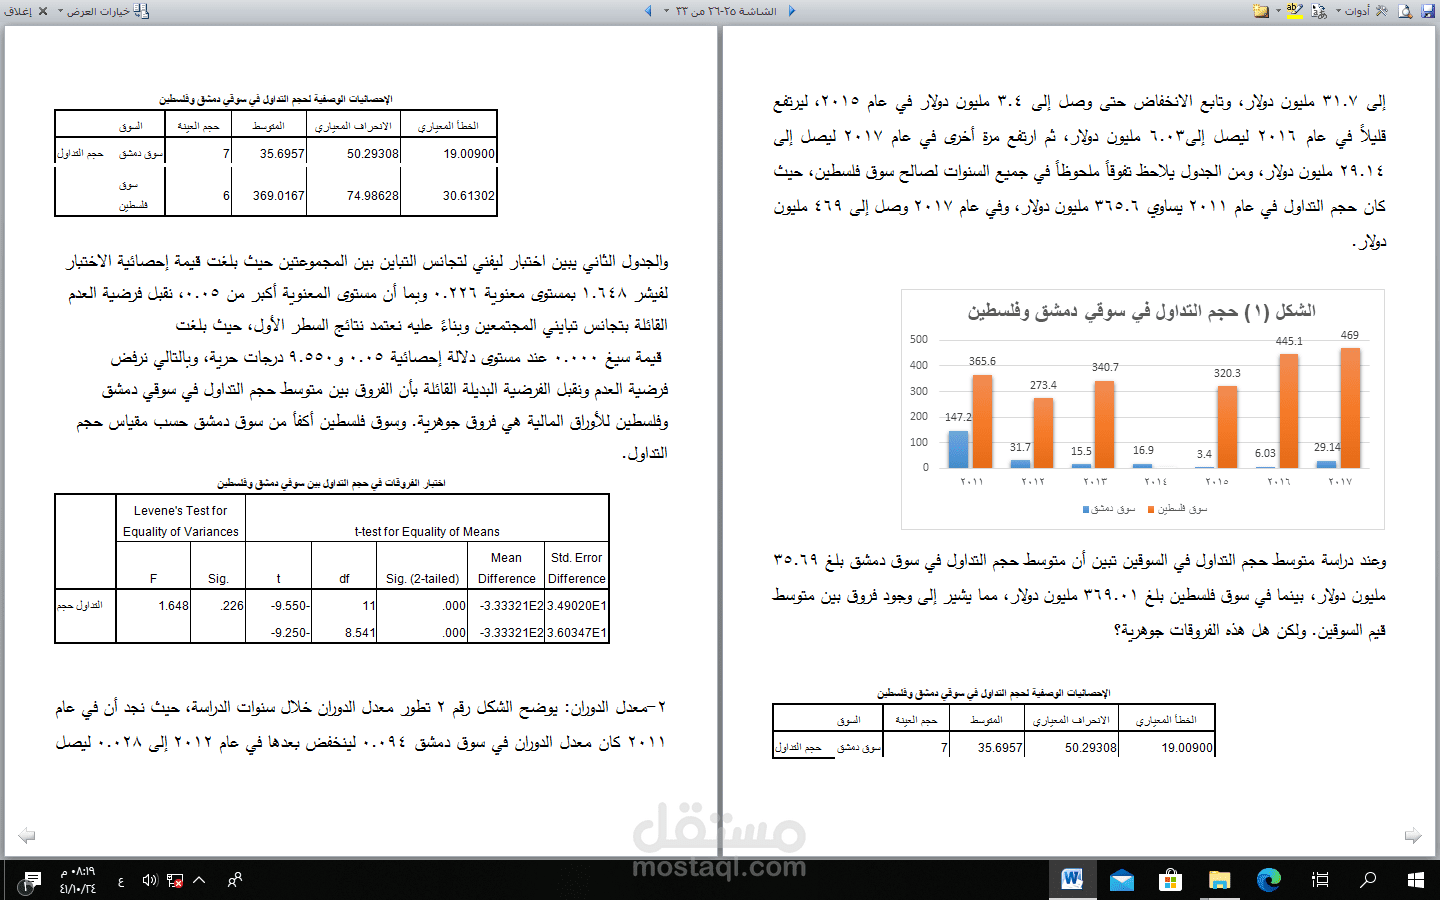Open Microsoft Store from taskbar

click(1170, 880)
